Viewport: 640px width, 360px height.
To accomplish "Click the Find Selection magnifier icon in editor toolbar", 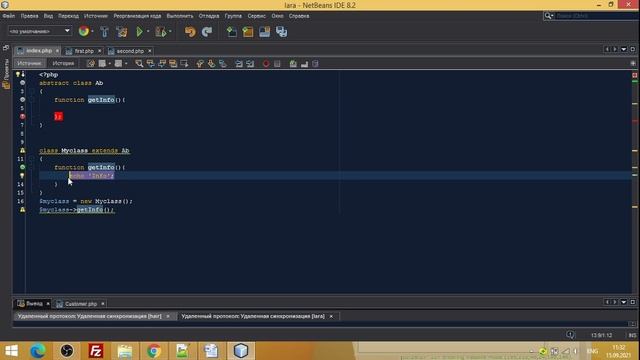I will (x=139, y=64).
